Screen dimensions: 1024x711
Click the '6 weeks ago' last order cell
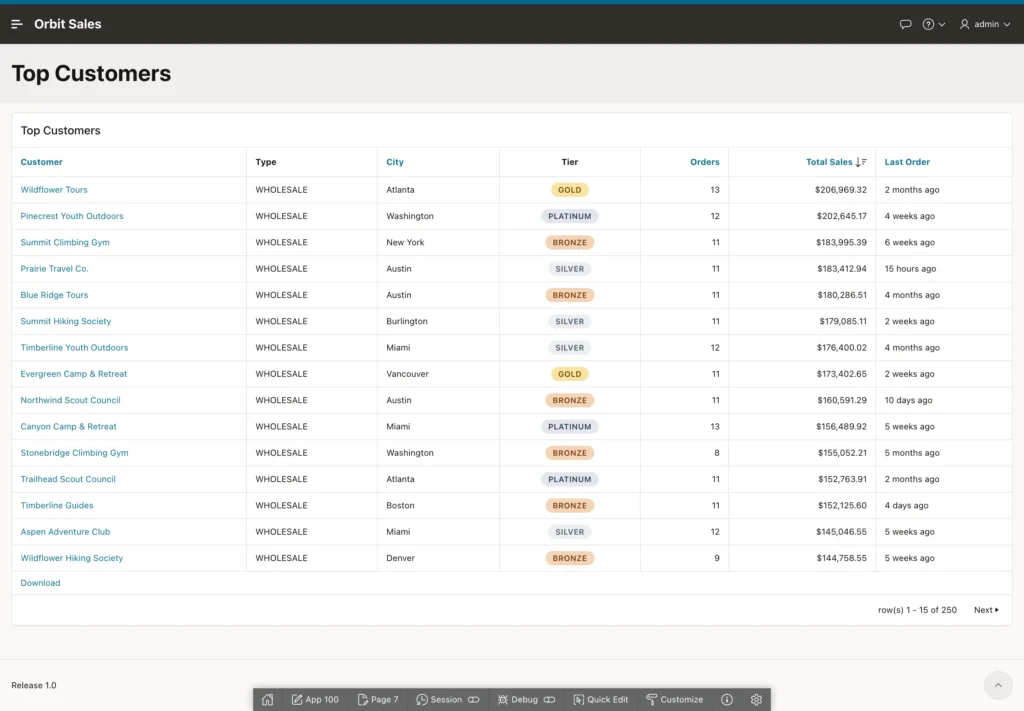[909, 242]
